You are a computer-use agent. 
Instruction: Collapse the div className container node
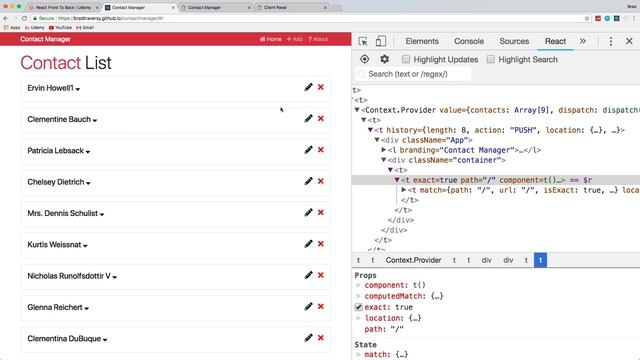384,160
